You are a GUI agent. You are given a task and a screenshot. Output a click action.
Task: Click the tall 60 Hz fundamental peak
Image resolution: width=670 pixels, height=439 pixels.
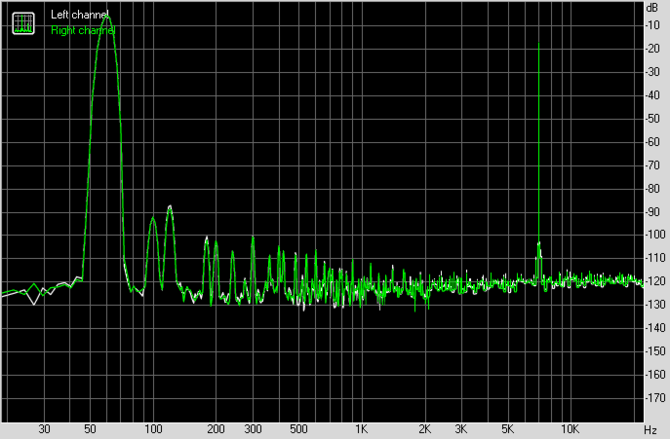106,17
